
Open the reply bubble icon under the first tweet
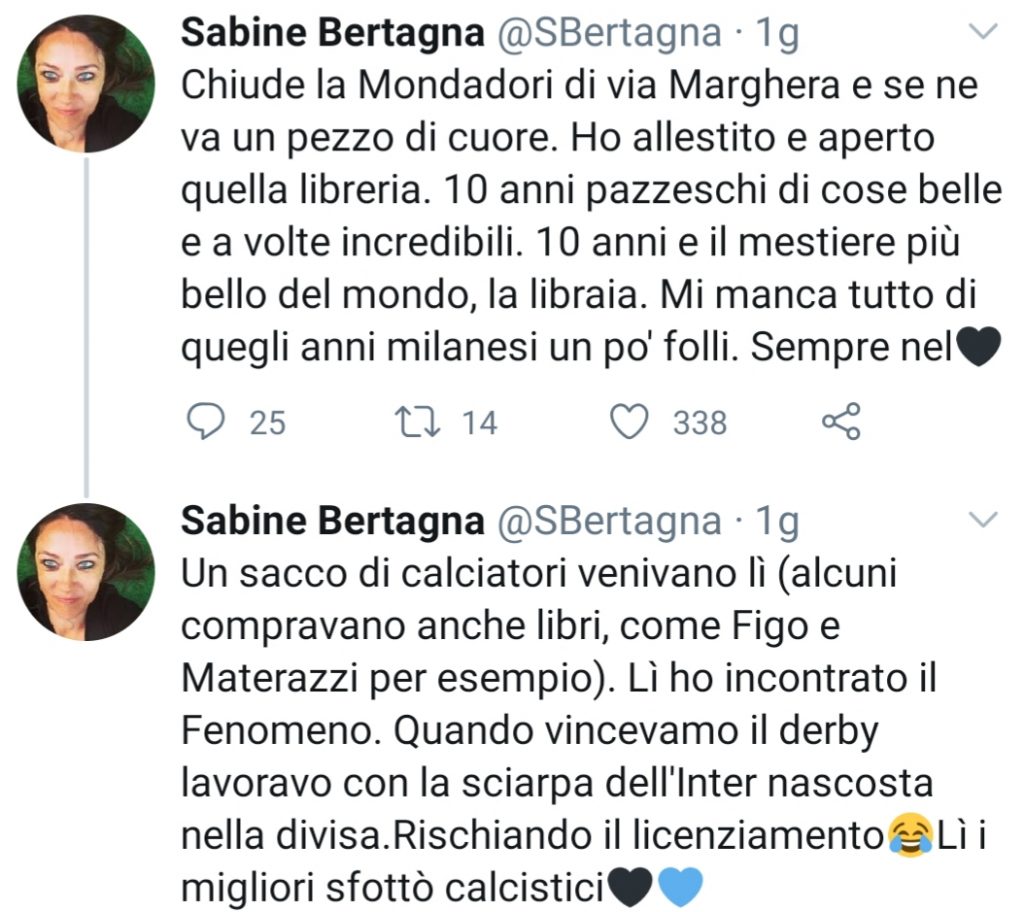(x=208, y=420)
